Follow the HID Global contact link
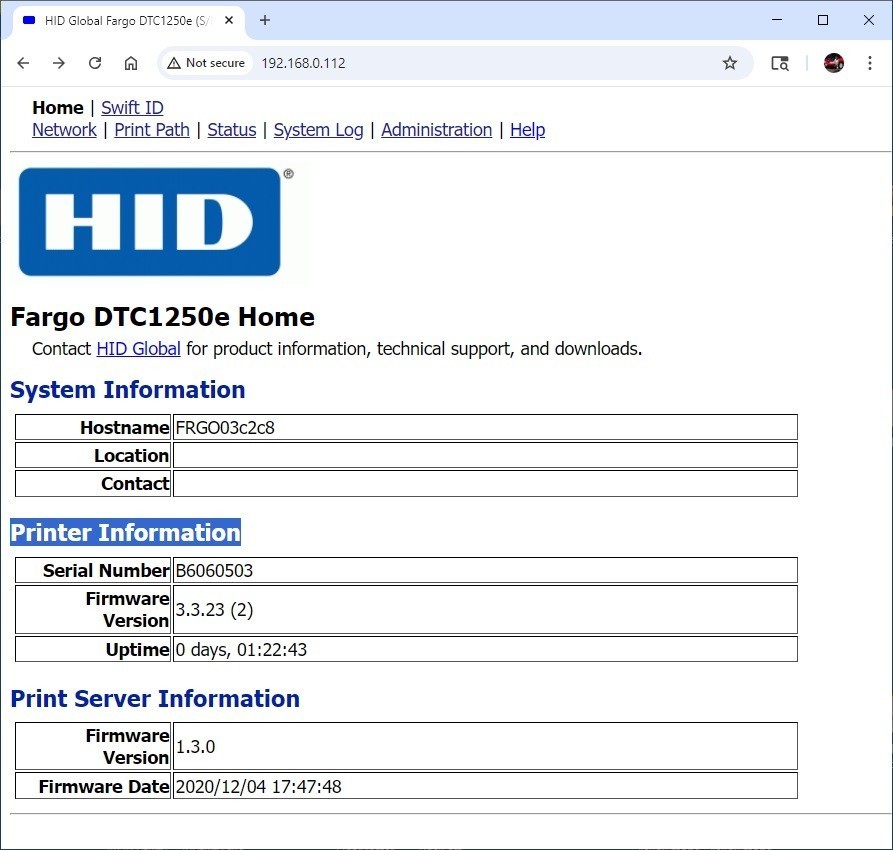893x850 pixels. tap(138, 349)
